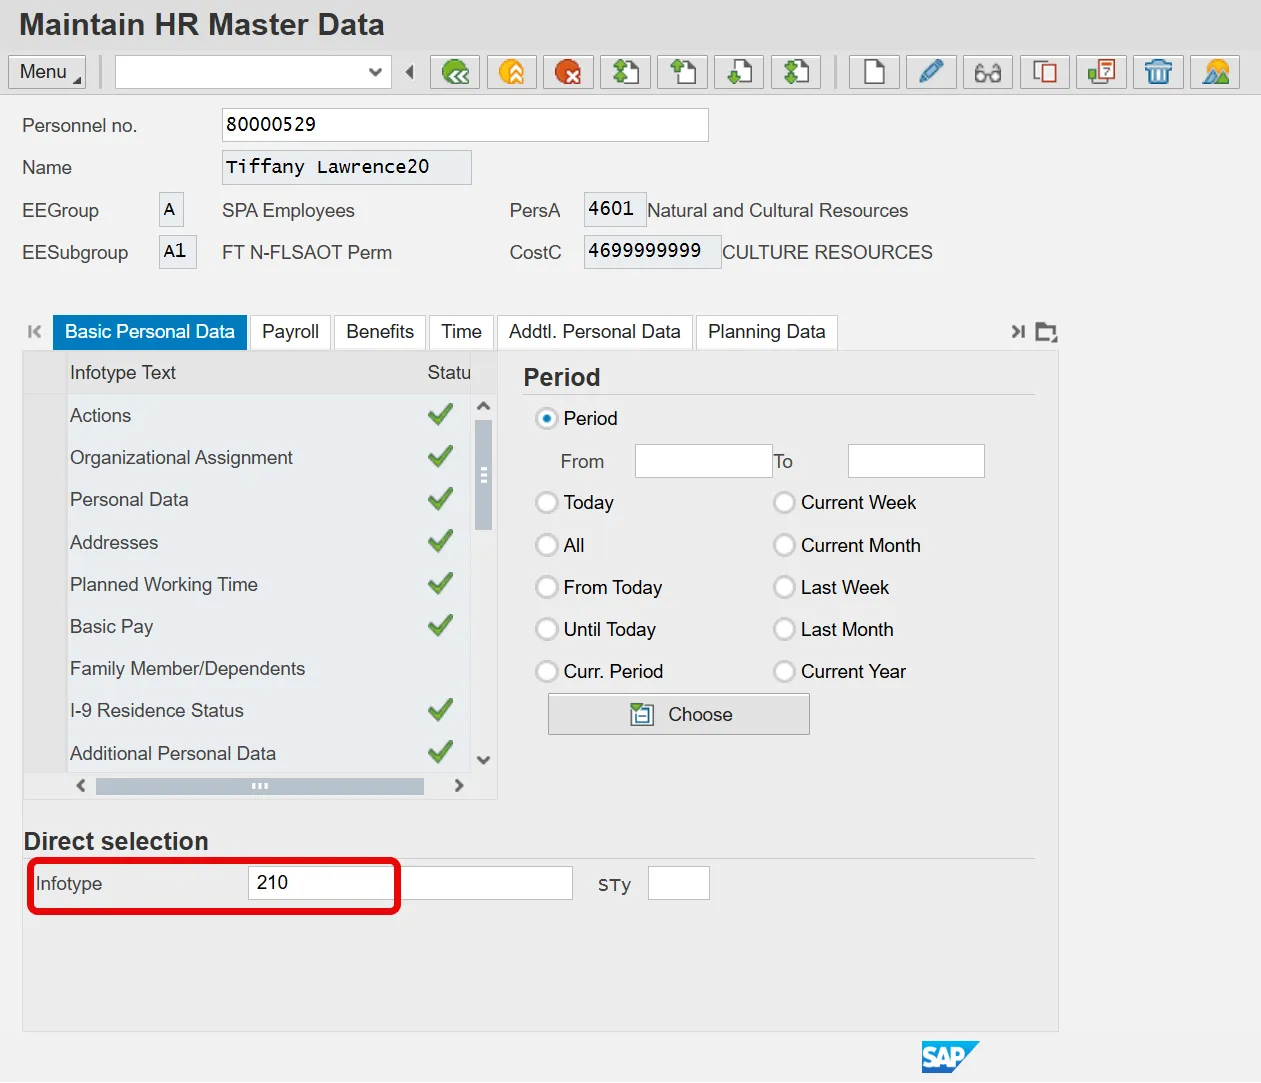The image size is (1261, 1083).
Task: Open the tab list icon right of tabs
Action: click(x=1046, y=332)
